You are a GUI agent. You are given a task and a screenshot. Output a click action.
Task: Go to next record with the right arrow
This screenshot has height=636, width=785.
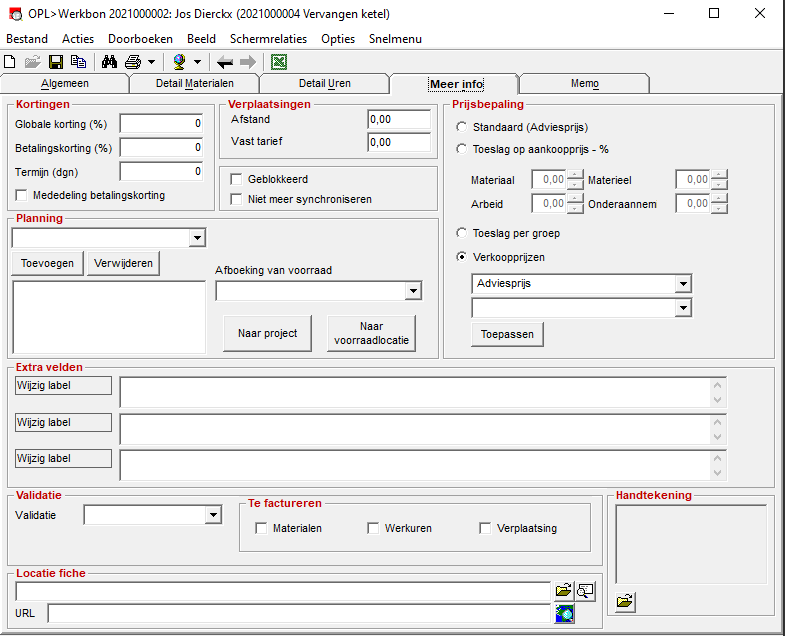(x=248, y=63)
